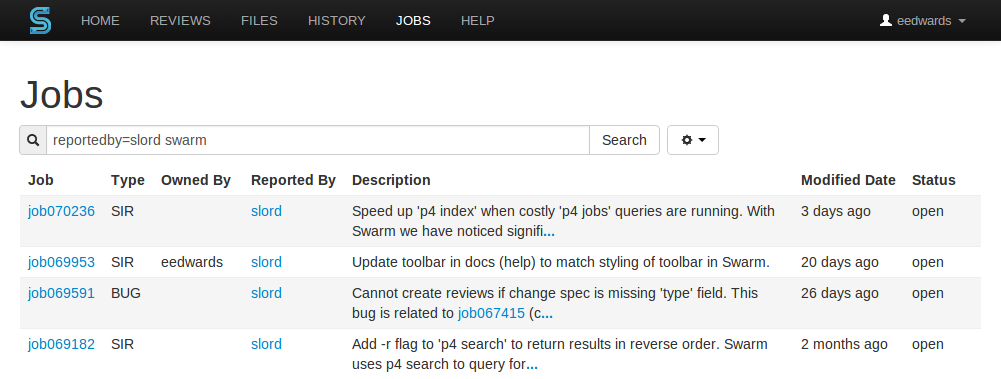Viewport: 1001px width, 379px height.
Task: Click '26 days ago' modified date
Action: (839, 293)
